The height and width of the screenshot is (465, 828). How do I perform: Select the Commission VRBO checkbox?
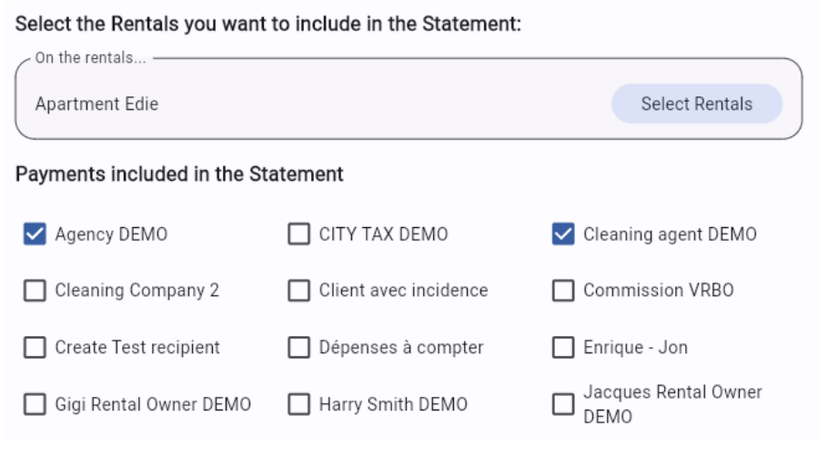click(x=563, y=291)
